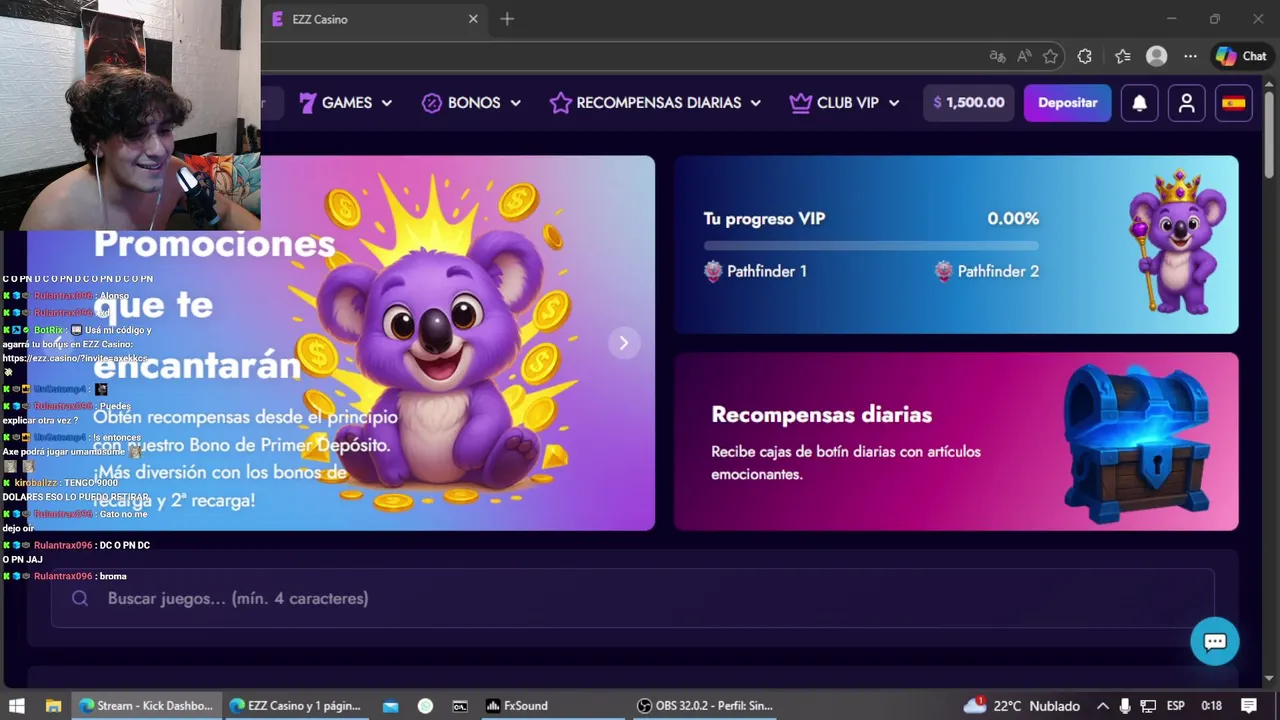The height and width of the screenshot is (720, 1280).
Task: Click the Pathfinder 2 level label
Action: point(987,271)
